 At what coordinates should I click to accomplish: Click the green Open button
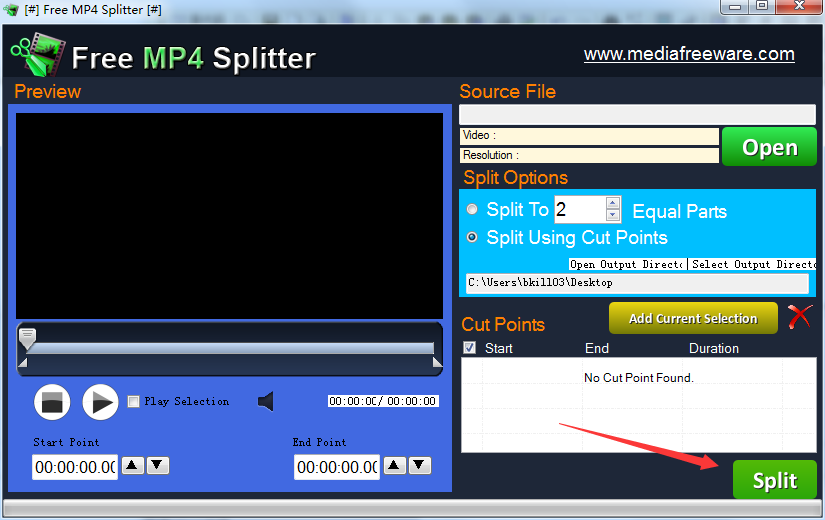coord(769,147)
